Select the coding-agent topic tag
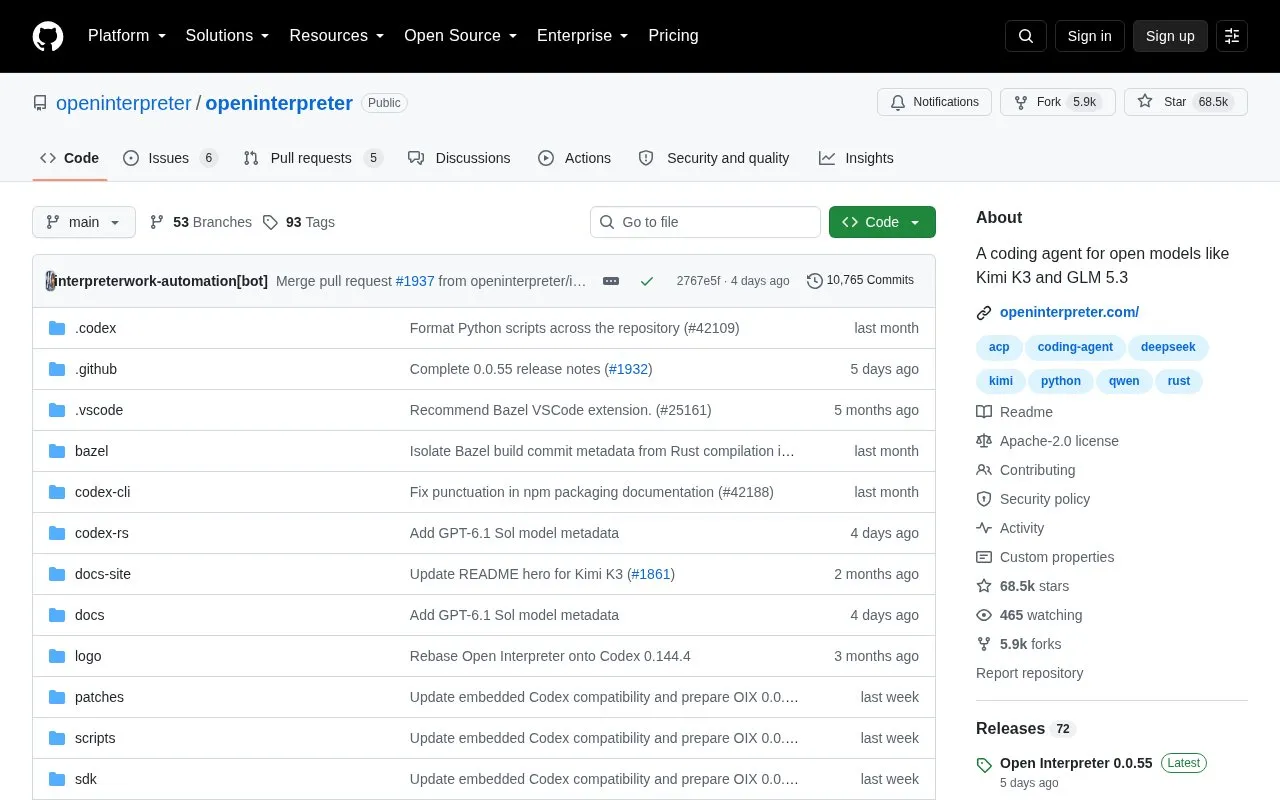 (1075, 347)
